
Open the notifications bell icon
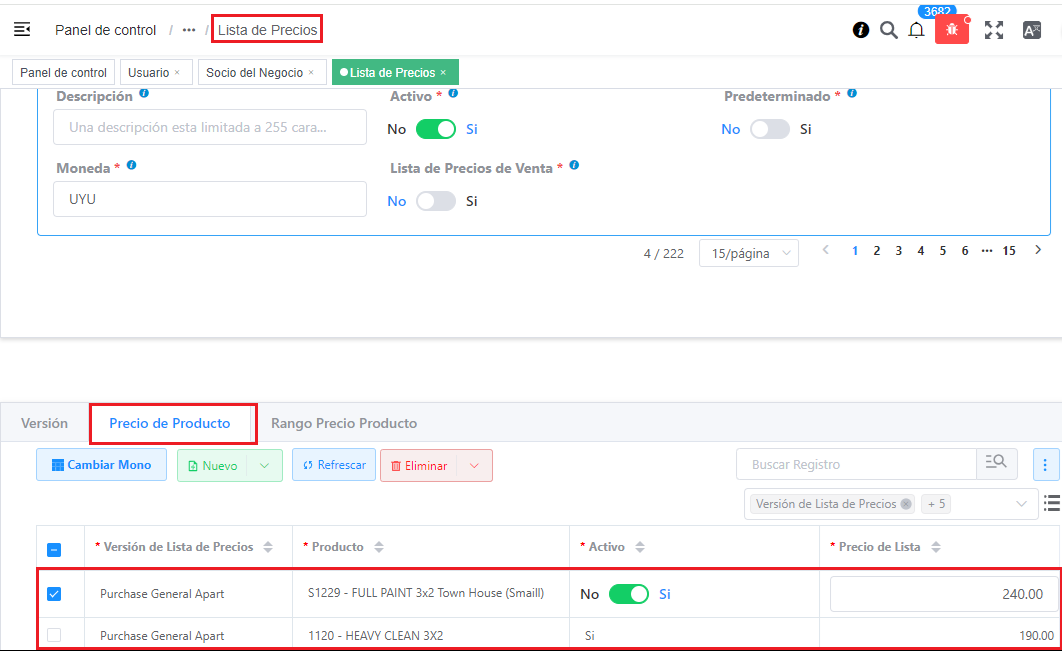point(916,30)
